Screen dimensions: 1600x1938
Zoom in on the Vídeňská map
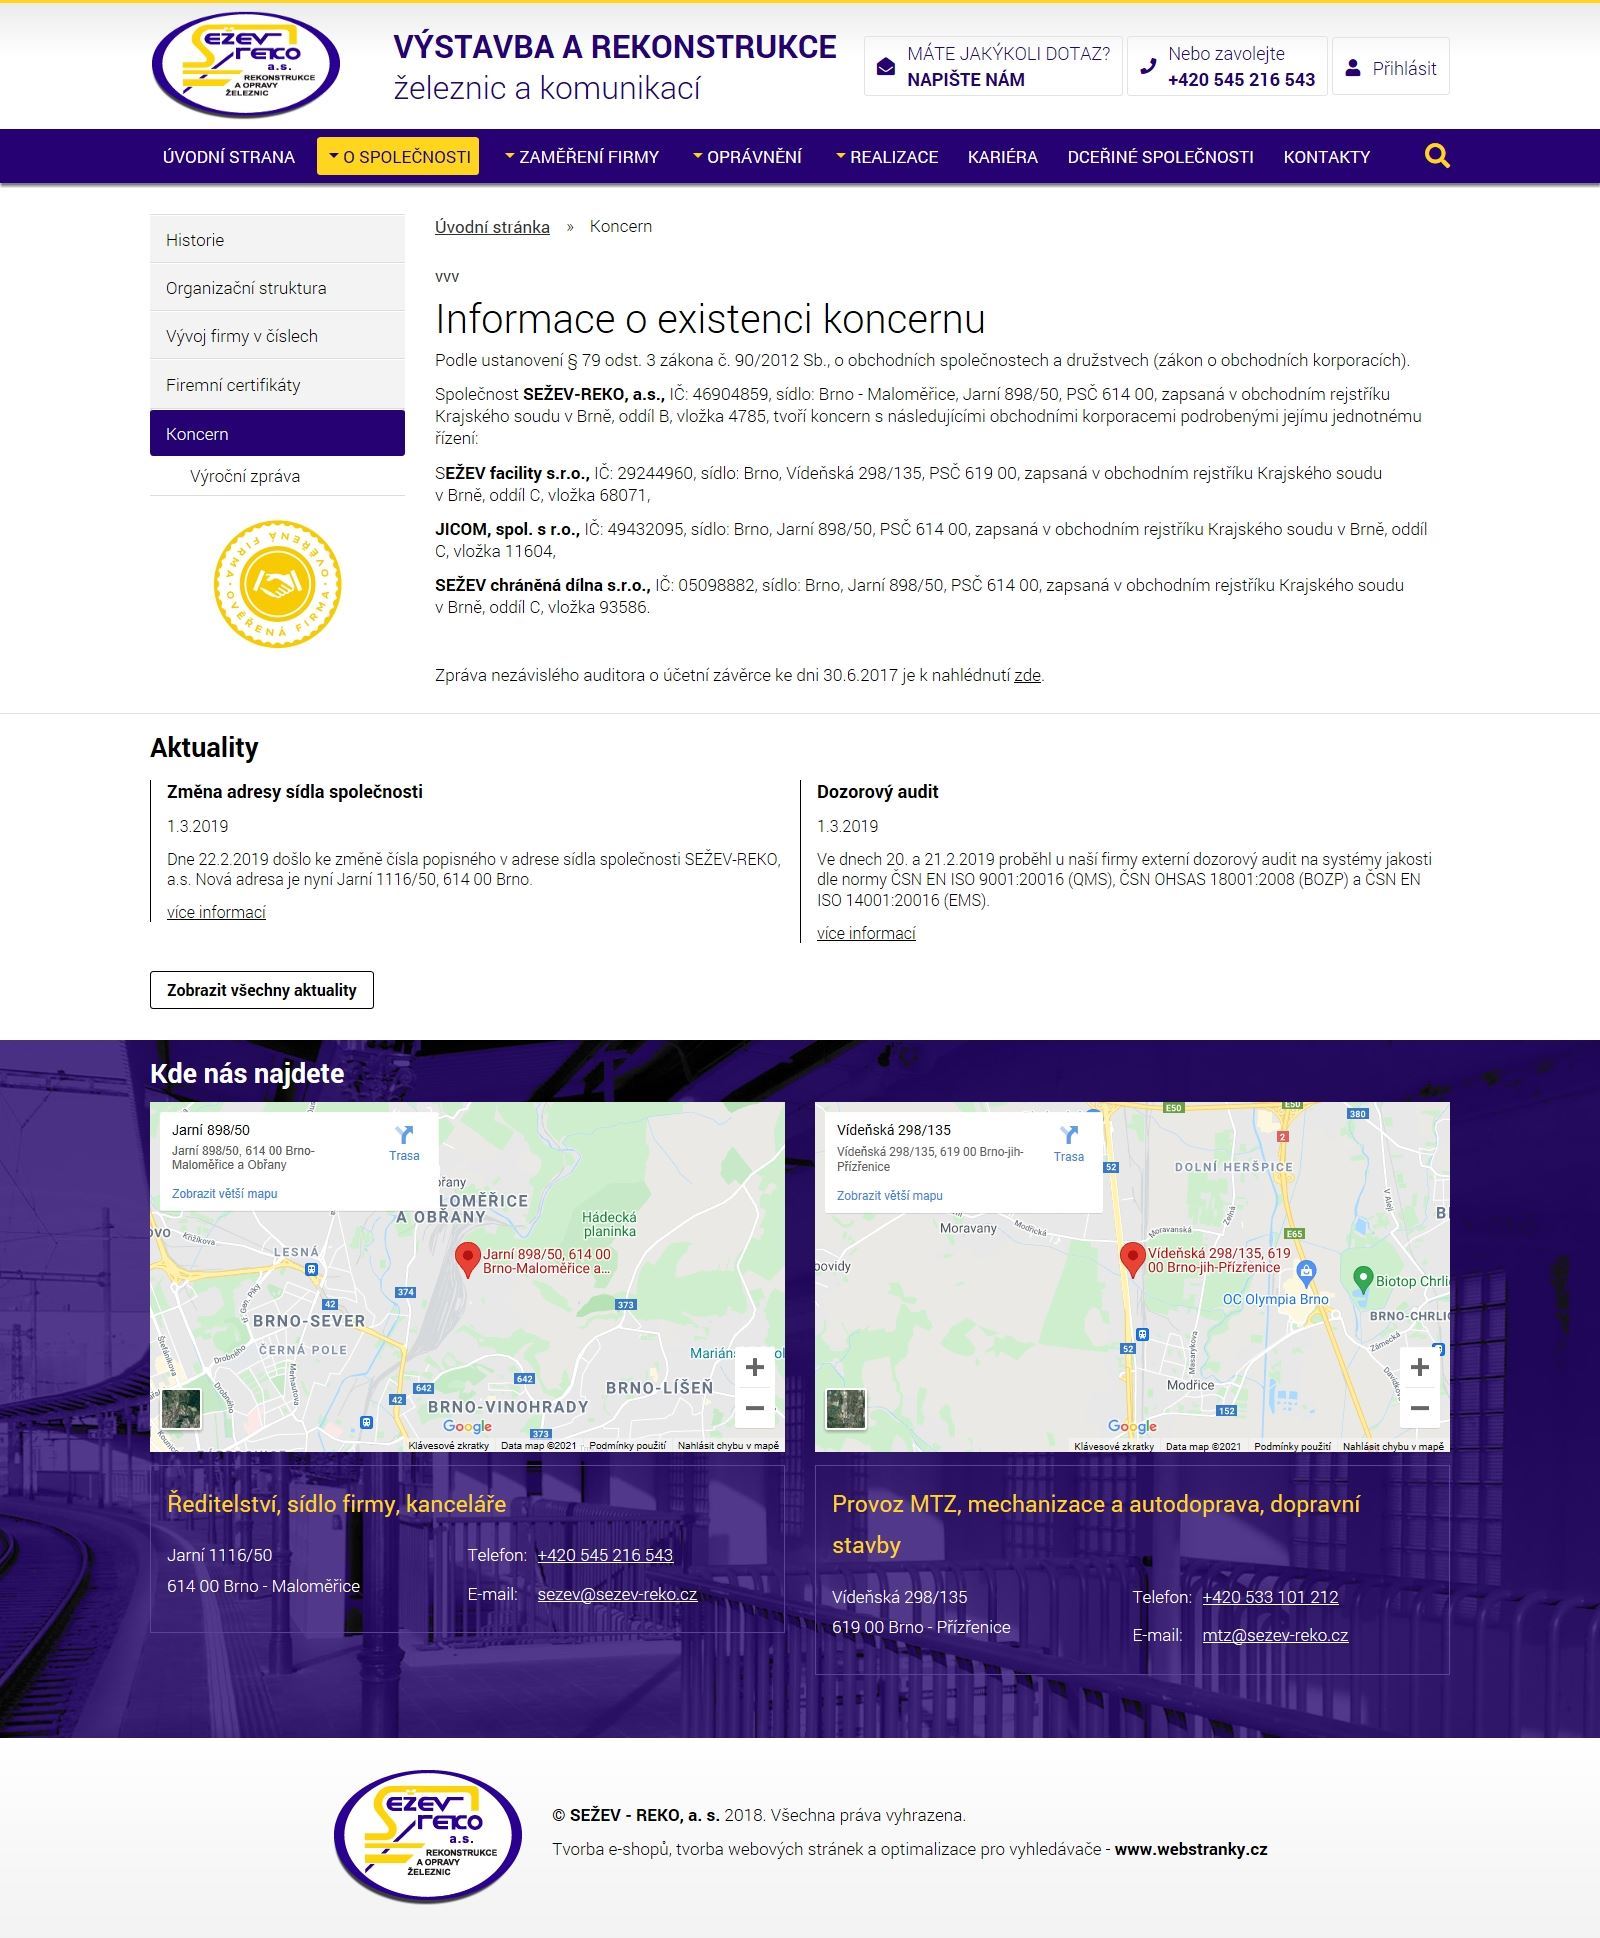click(1419, 1367)
